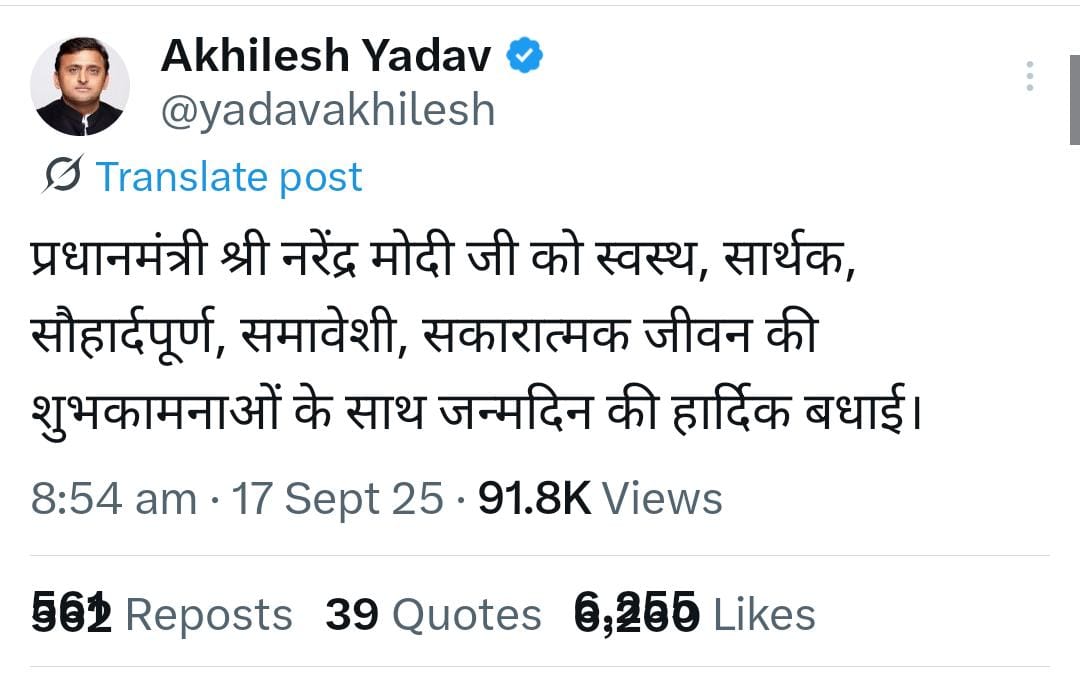
Task: Click the scrollbar on the right edge
Action: (1075, 100)
